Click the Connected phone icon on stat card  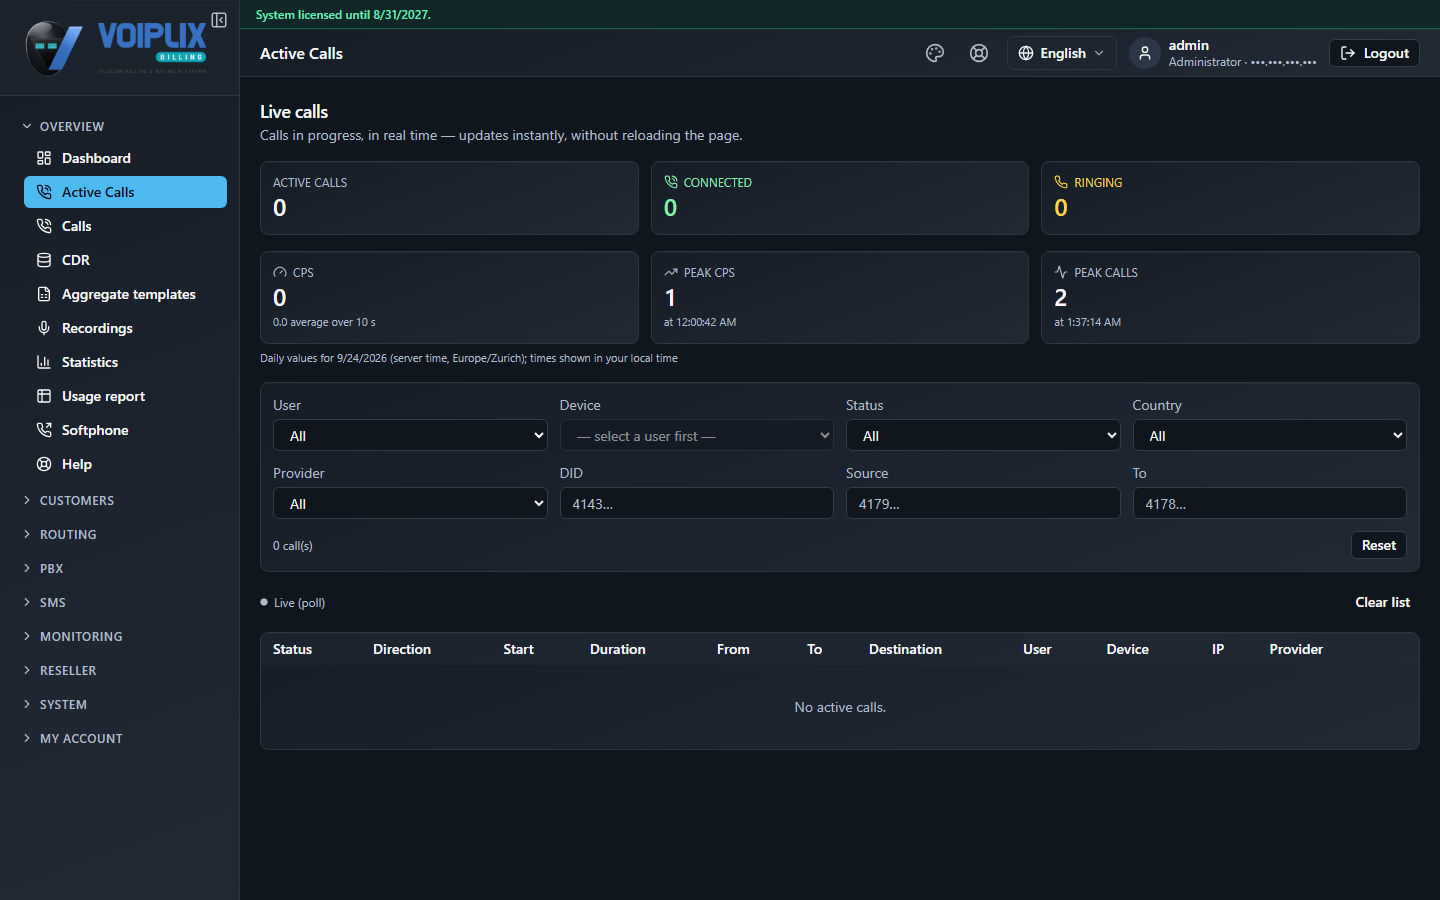pyautogui.click(x=671, y=182)
